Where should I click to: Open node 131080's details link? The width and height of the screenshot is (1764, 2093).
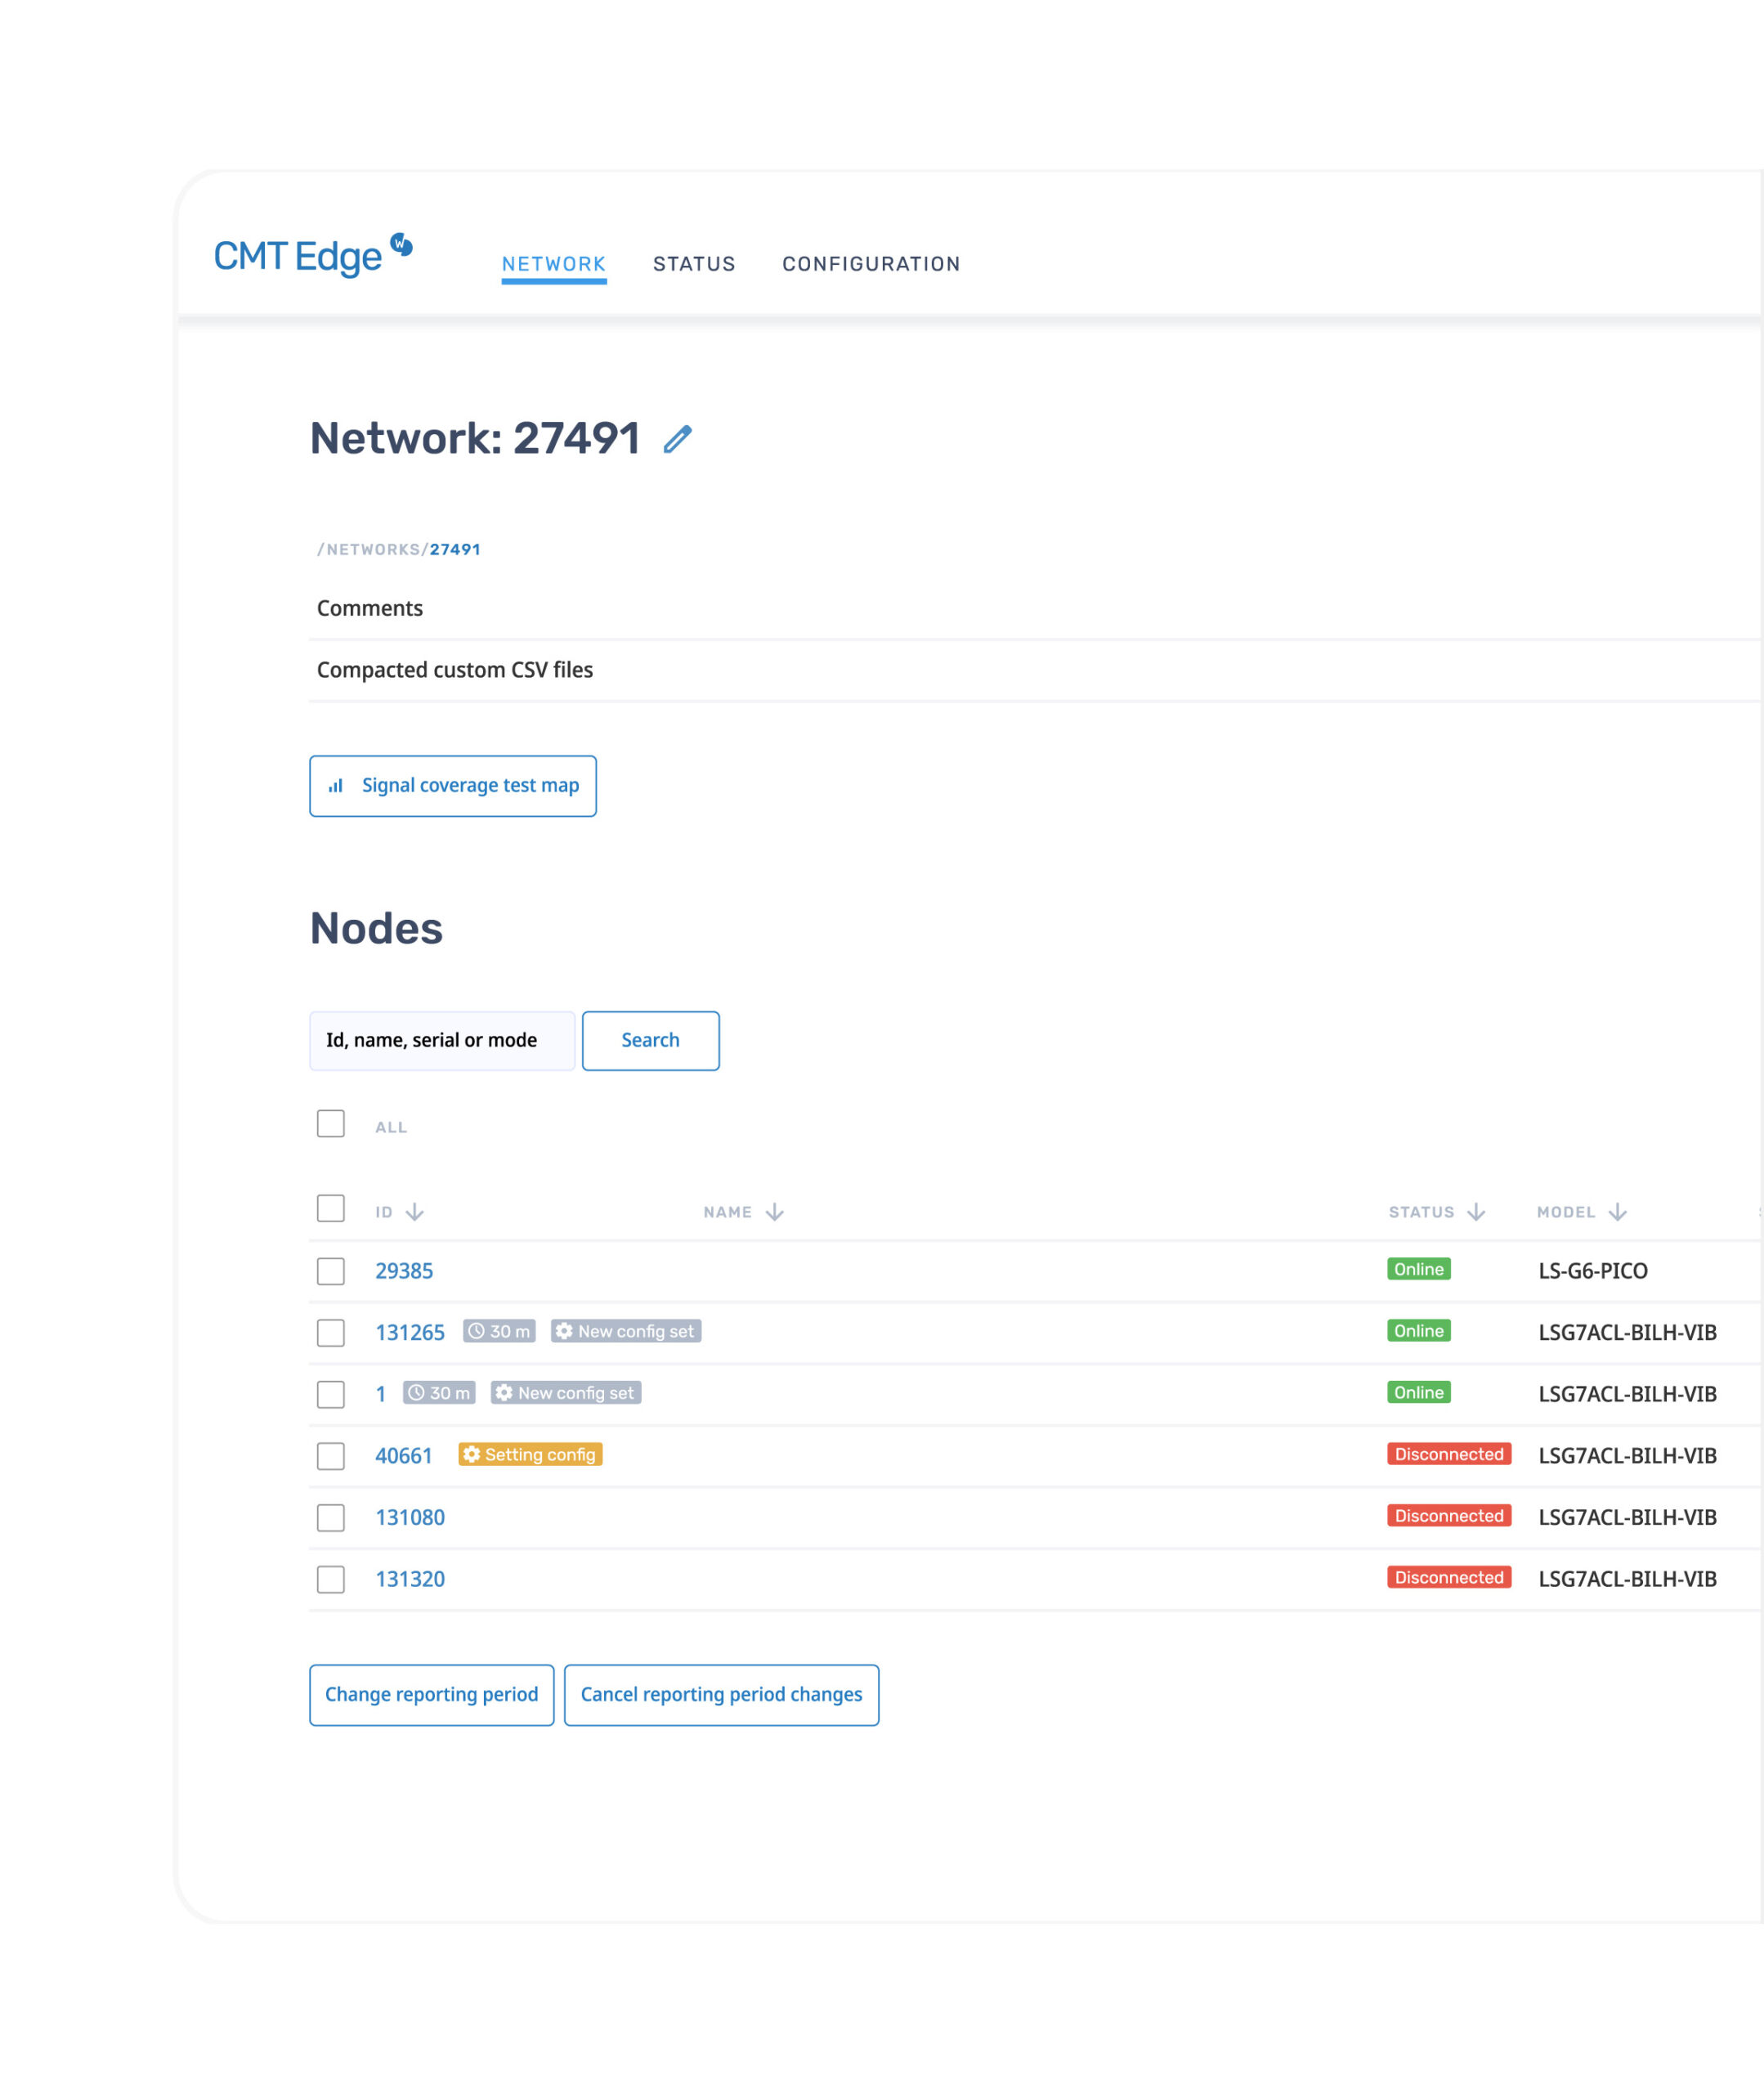(x=410, y=1517)
